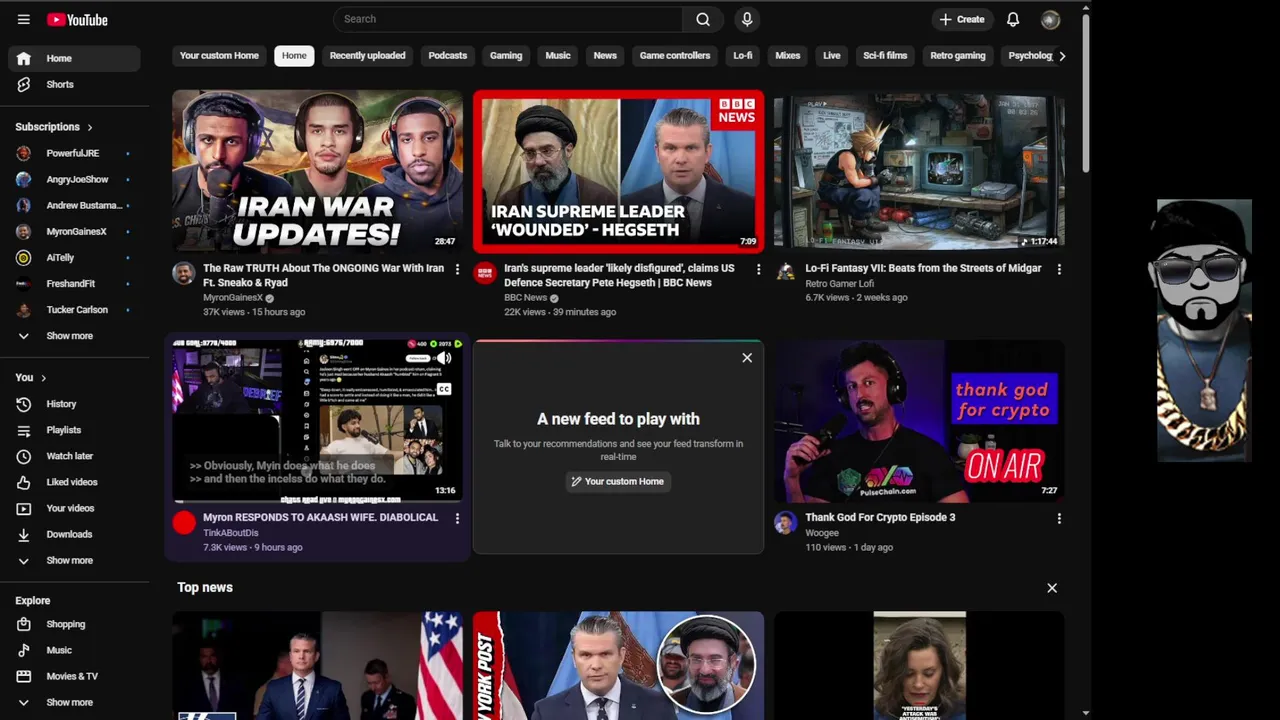1280x720 pixels.
Task: Open Watch later list
Action: (x=74, y=456)
